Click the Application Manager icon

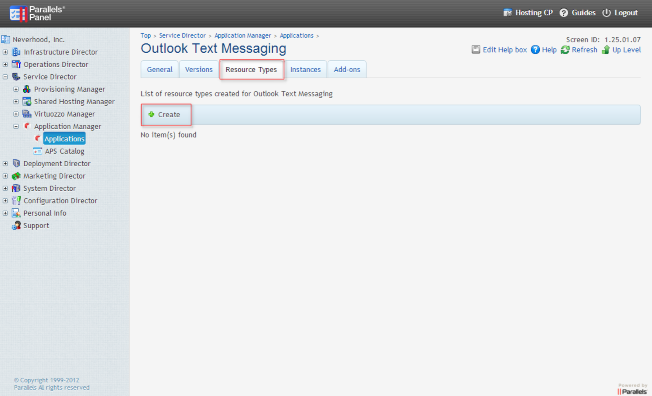pyautogui.click(x=27, y=126)
